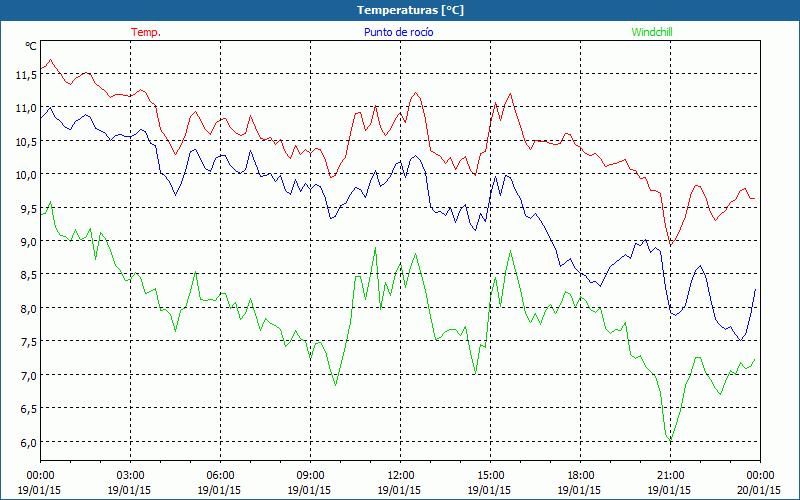Click the °C unit label on axis
This screenshot has width=800, height=500.
pyautogui.click(x=31, y=46)
